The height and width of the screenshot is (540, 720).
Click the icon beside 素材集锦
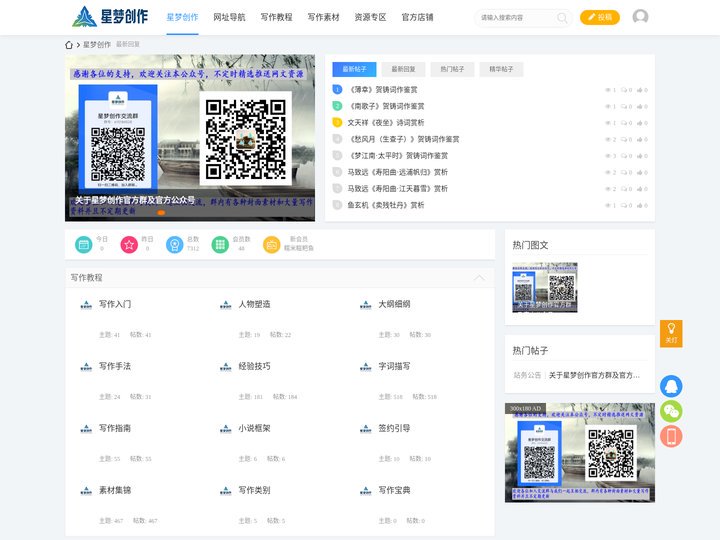click(86, 490)
